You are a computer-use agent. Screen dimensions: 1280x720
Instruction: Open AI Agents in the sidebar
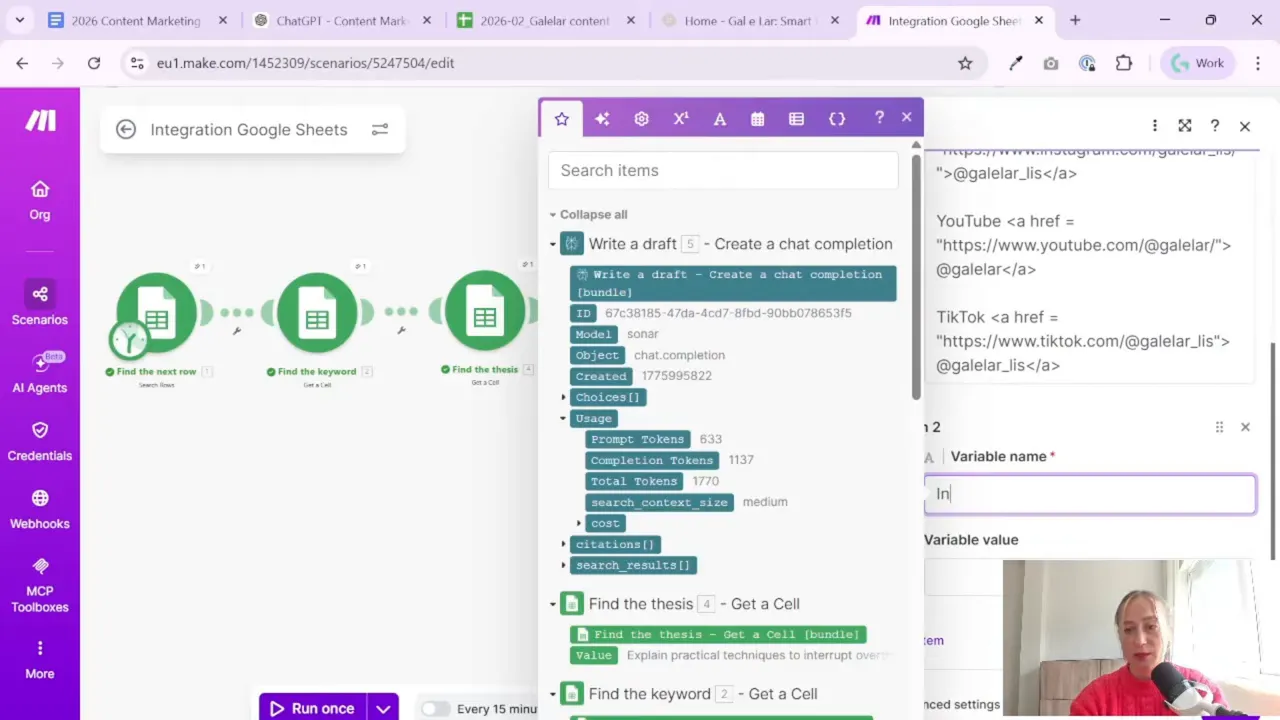coord(40,373)
